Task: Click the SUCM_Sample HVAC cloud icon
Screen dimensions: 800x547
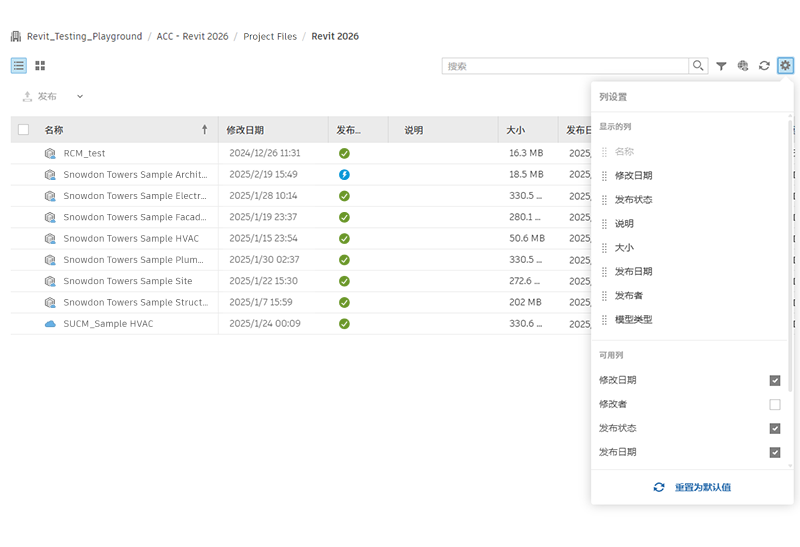Action: 50,324
